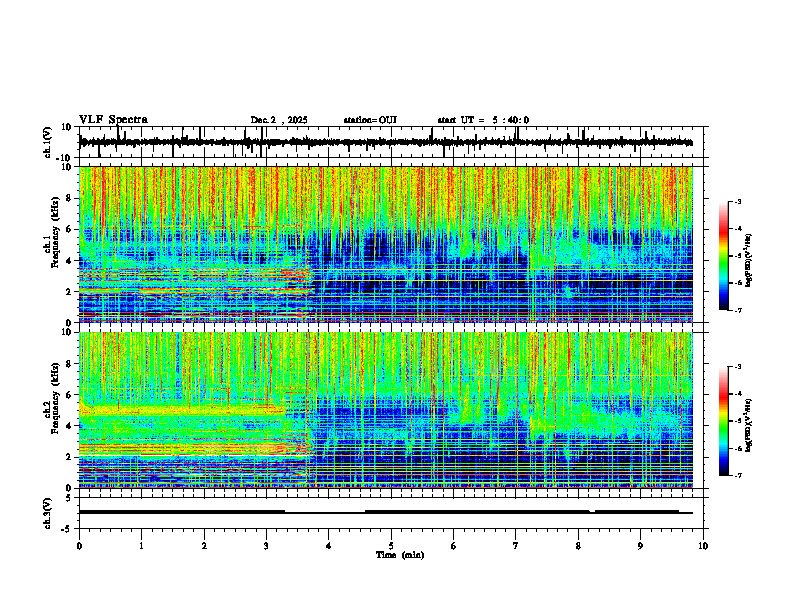This screenshot has height=612, width=792.
Task: Click time axis tick label "1"
Action: [141, 546]
